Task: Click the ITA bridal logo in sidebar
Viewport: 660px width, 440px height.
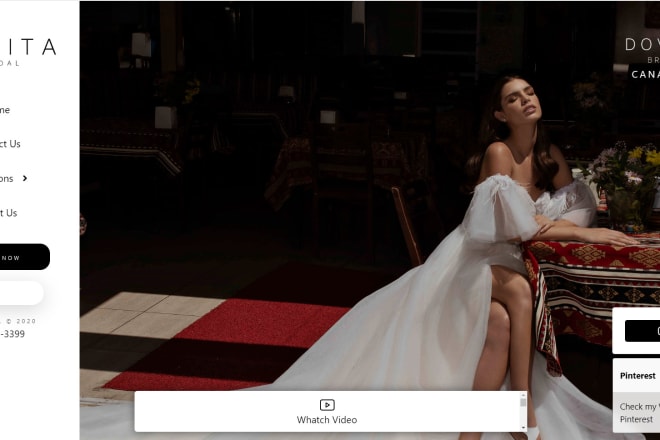Action: coord(28,51)
